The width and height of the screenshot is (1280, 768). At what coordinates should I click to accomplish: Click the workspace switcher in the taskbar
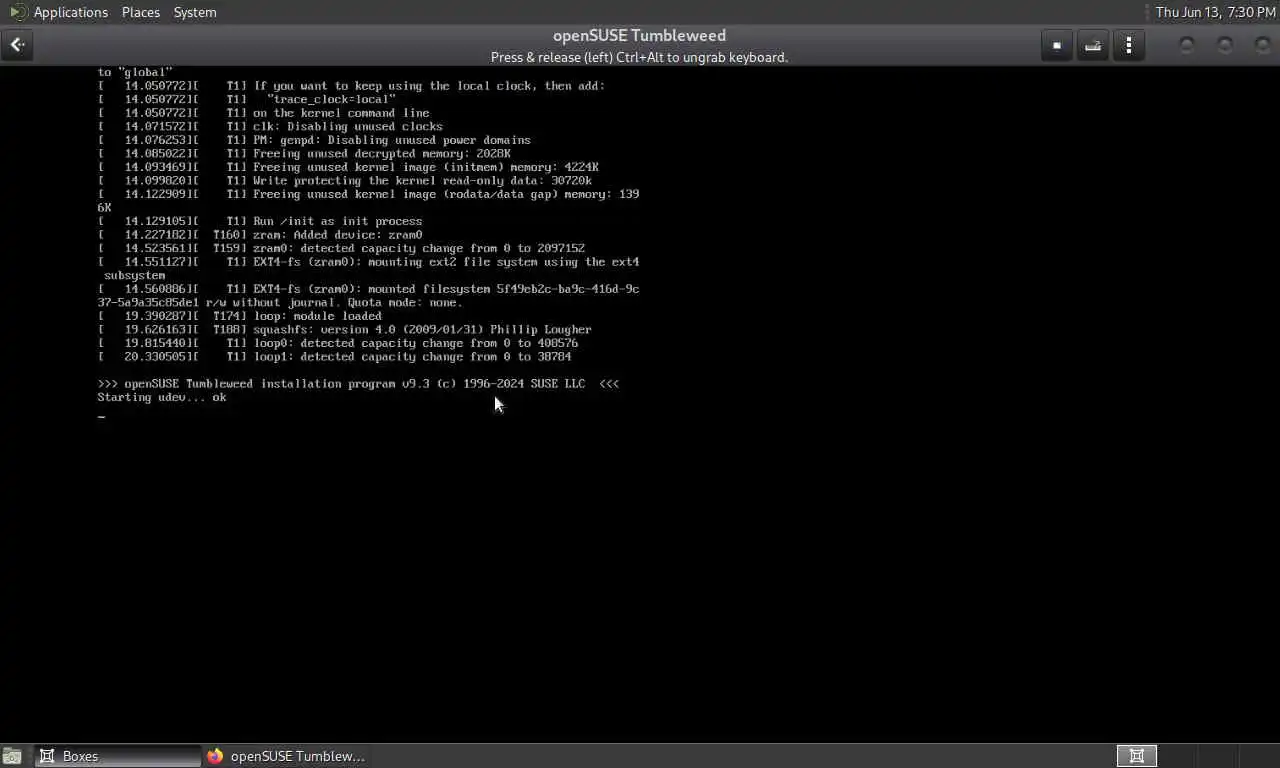pyautogui.click(x=1137, y=756)
